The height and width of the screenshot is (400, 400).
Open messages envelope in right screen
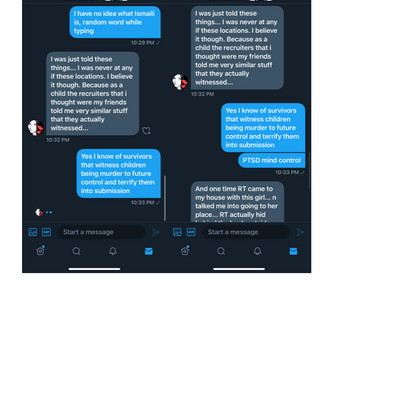pos(293,251)
